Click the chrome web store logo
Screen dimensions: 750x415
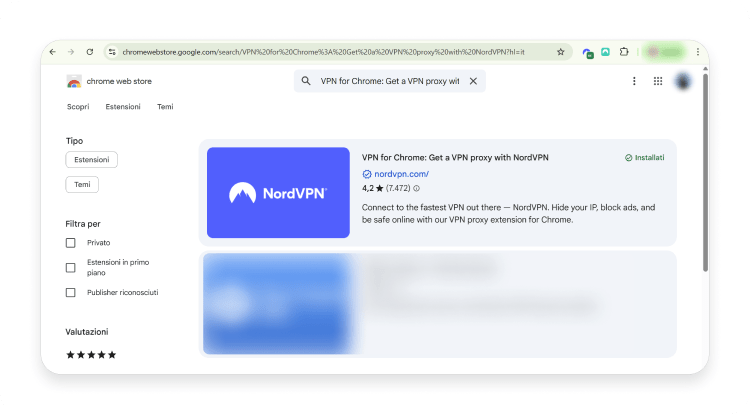click(x=74, y=82)
